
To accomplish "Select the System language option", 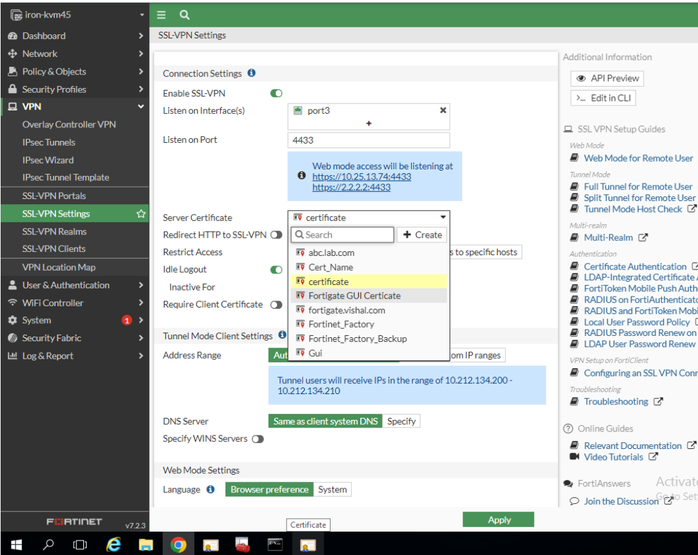I will (x=332, y=490).
